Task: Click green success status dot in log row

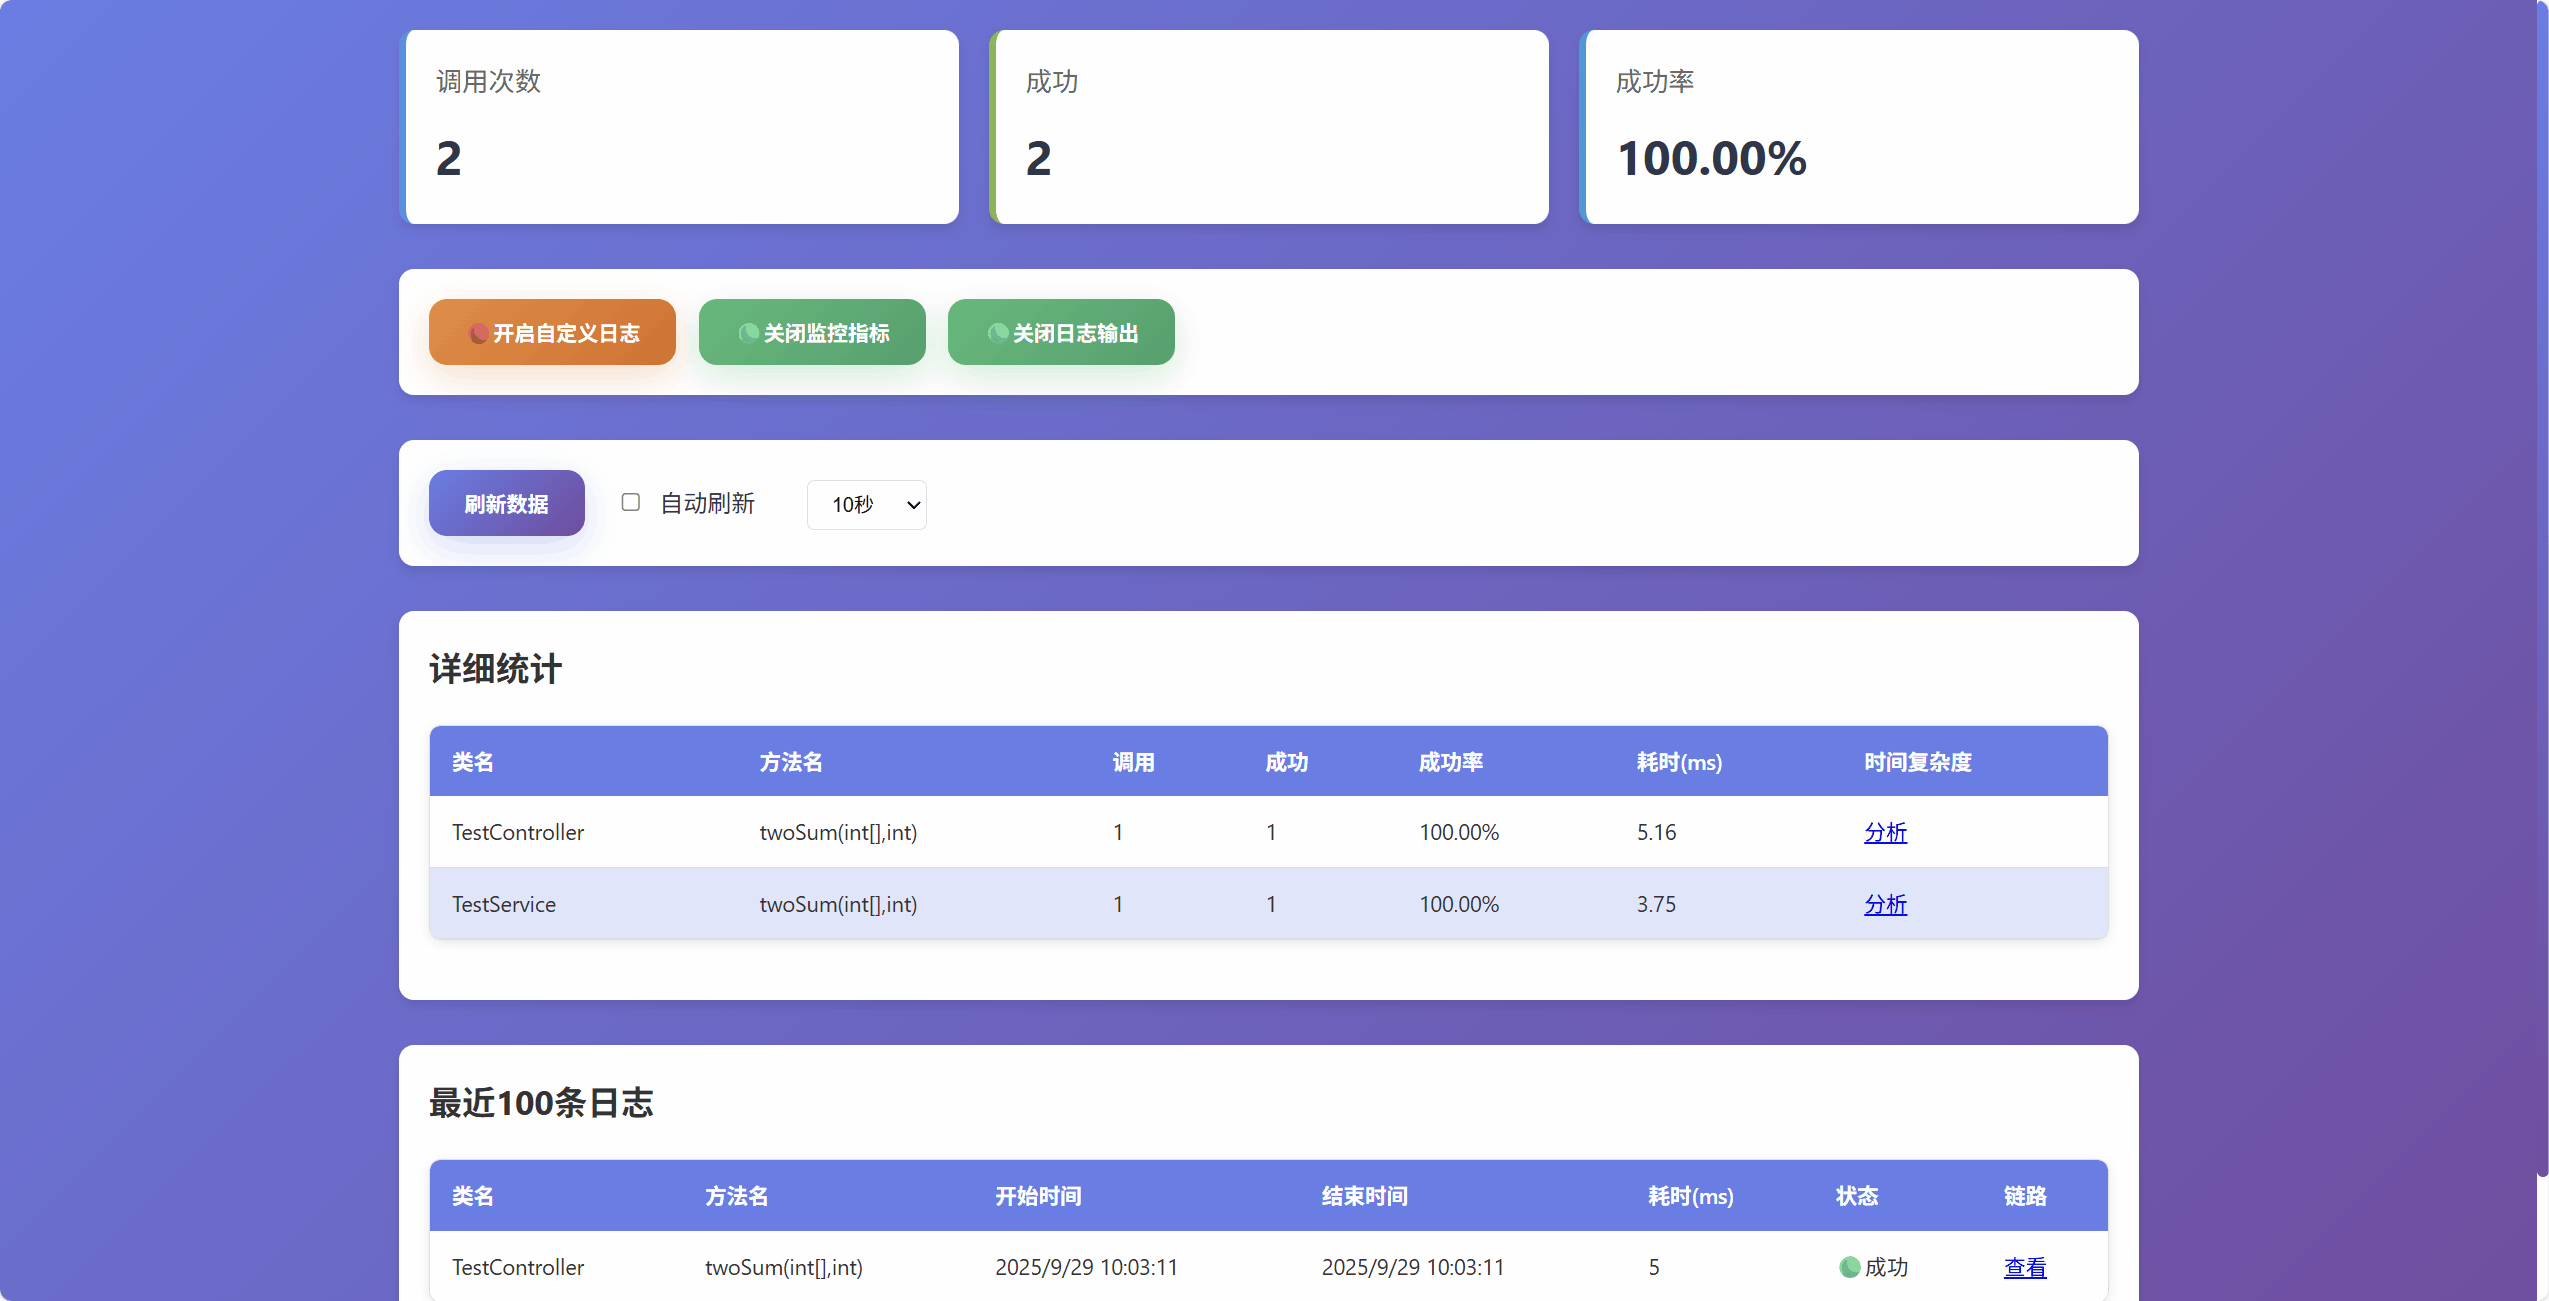Action: [x=1849, y=1267]
